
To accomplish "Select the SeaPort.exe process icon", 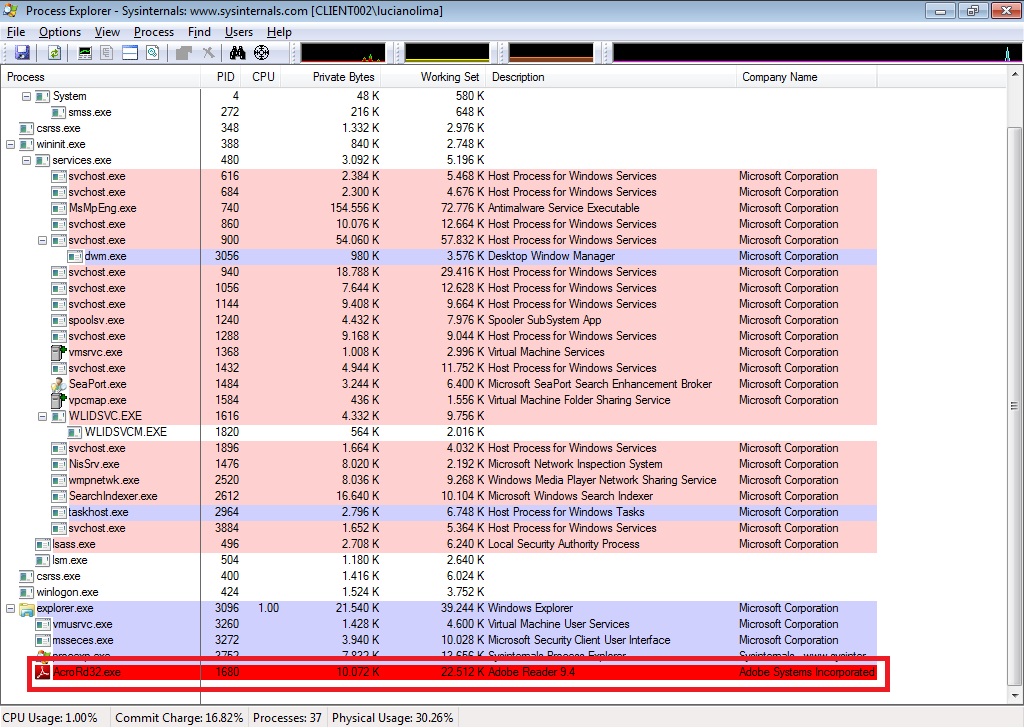I will click(x=59, y=384).
